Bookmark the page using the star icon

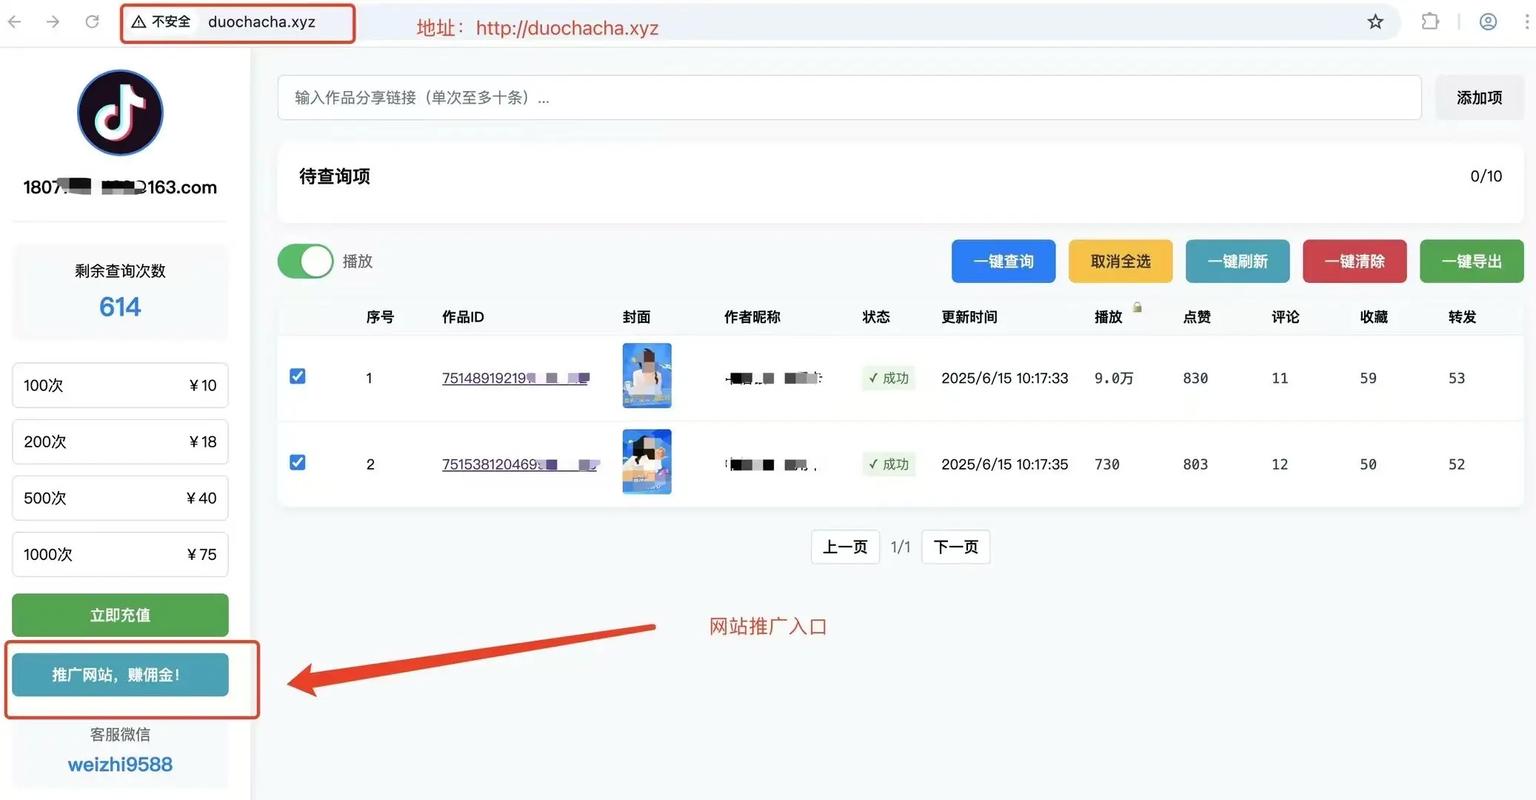pyautogui.click(x=1376, y=20)
